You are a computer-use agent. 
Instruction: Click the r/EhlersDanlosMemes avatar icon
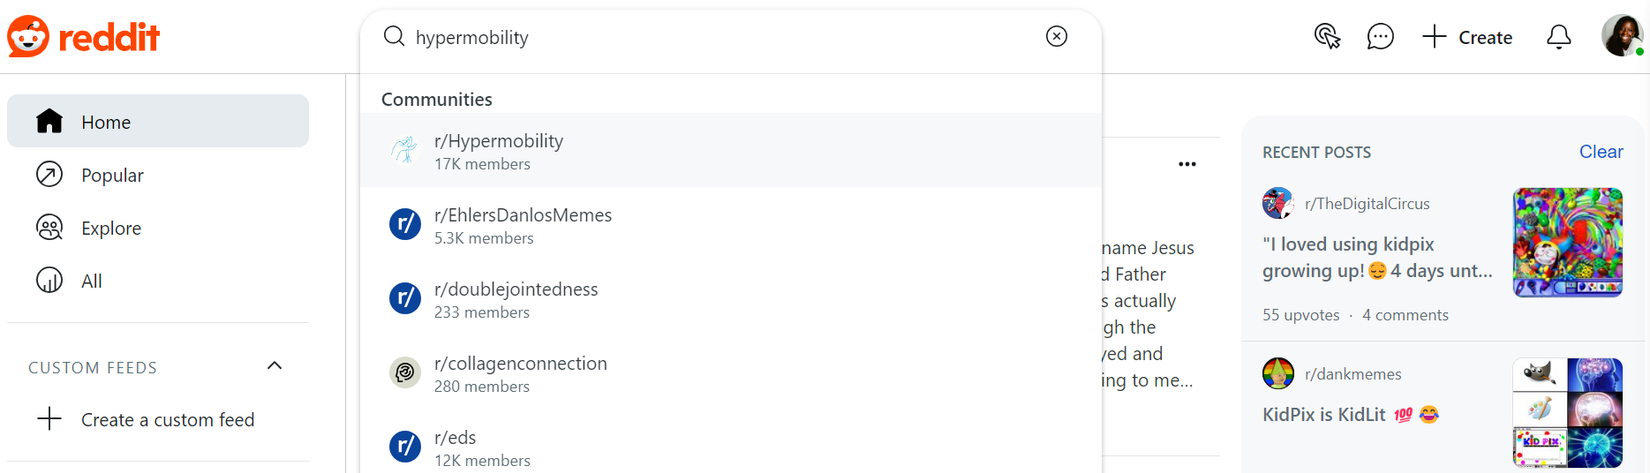point(405,224)
